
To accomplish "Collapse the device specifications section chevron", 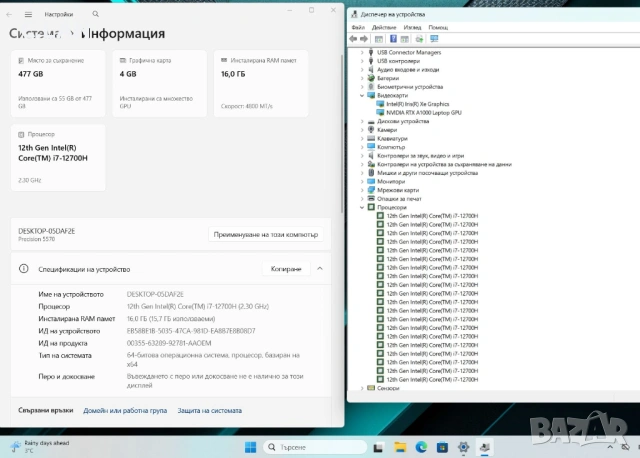I will (x=320, y=269).
